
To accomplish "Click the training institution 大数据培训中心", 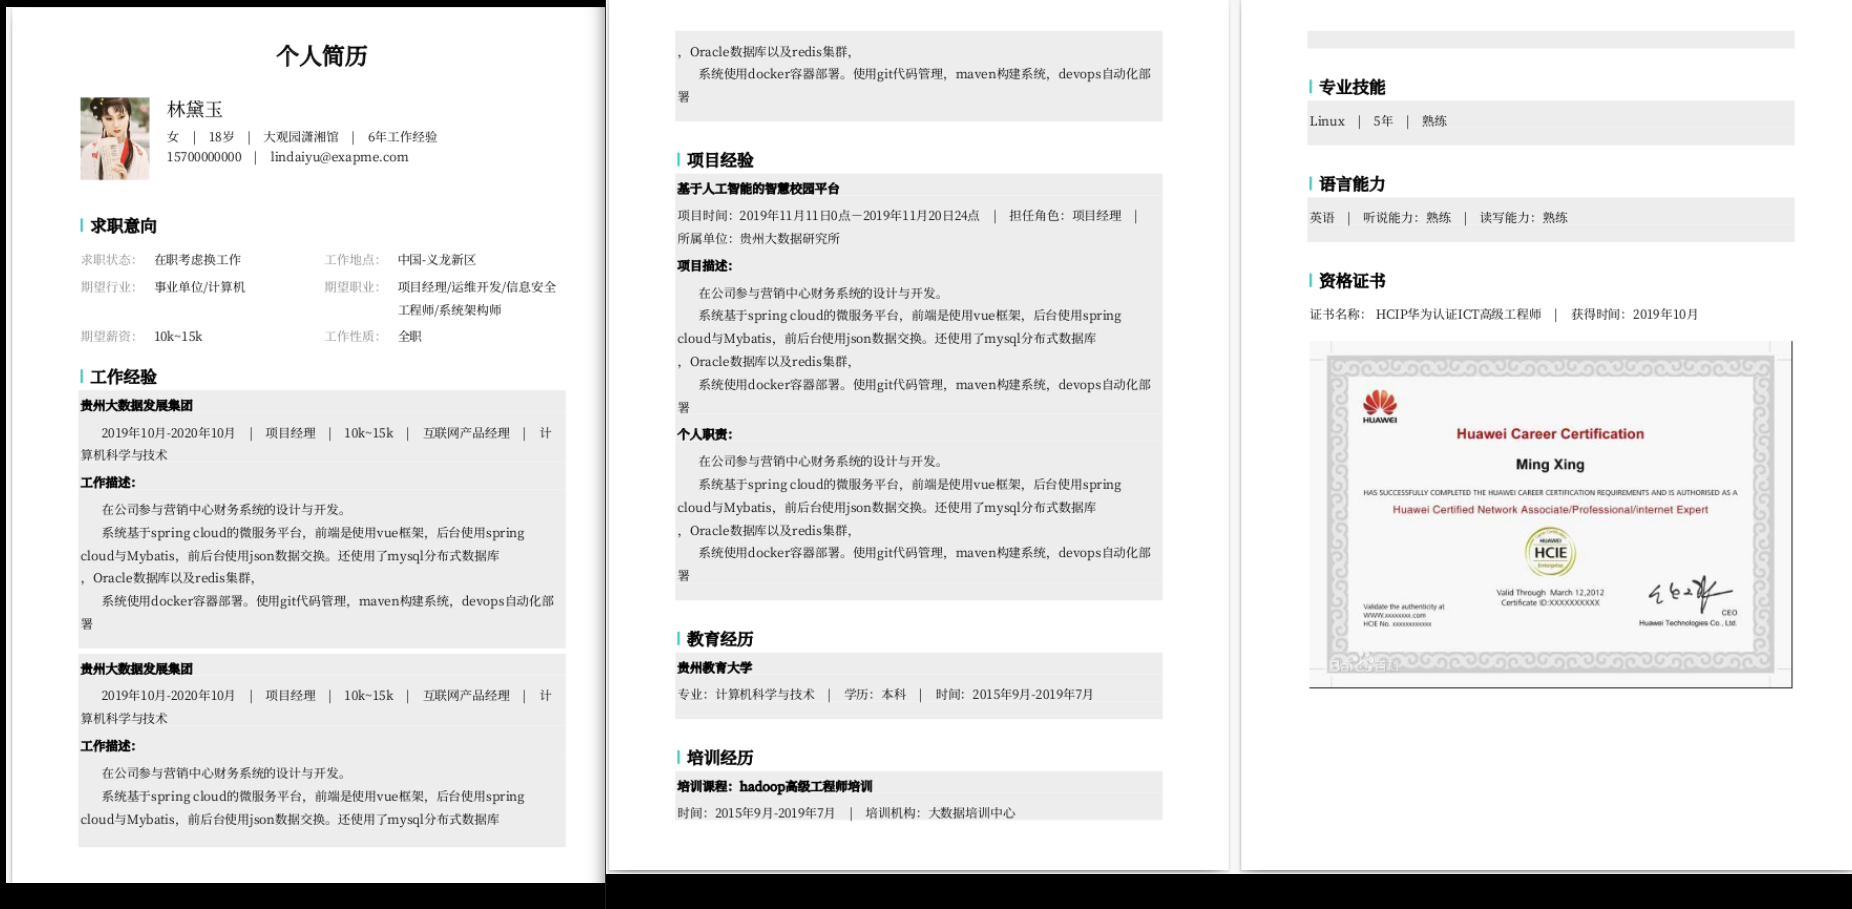I will [x=972, y=813].
